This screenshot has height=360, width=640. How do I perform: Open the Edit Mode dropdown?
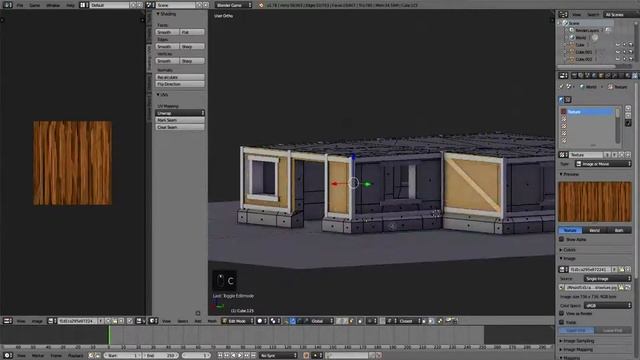238,321
